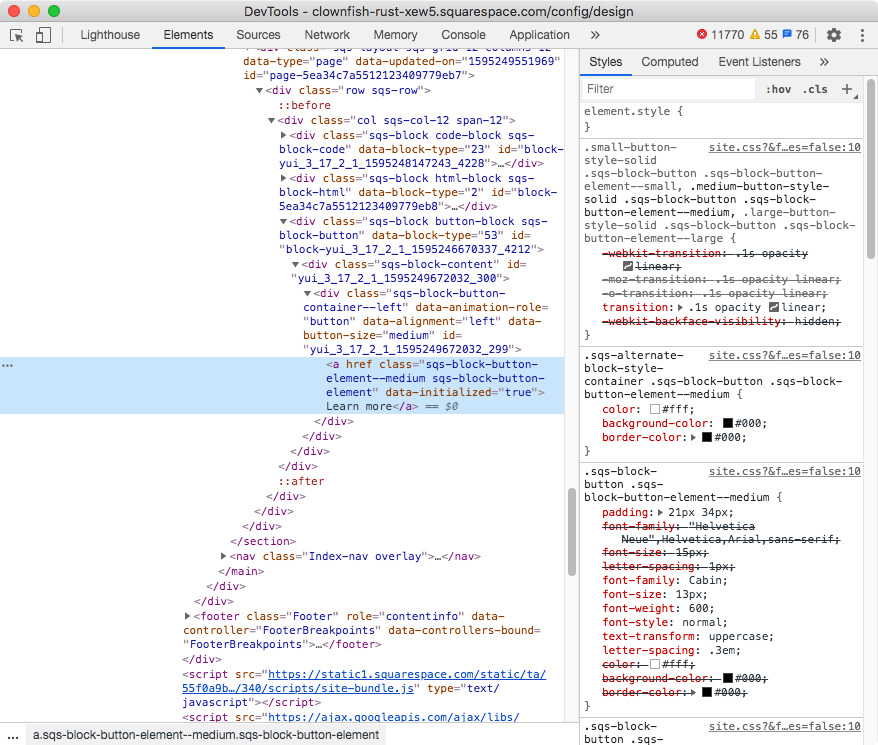Click active background-color #000 black swatch
The image size is (878, 745).
728,423
